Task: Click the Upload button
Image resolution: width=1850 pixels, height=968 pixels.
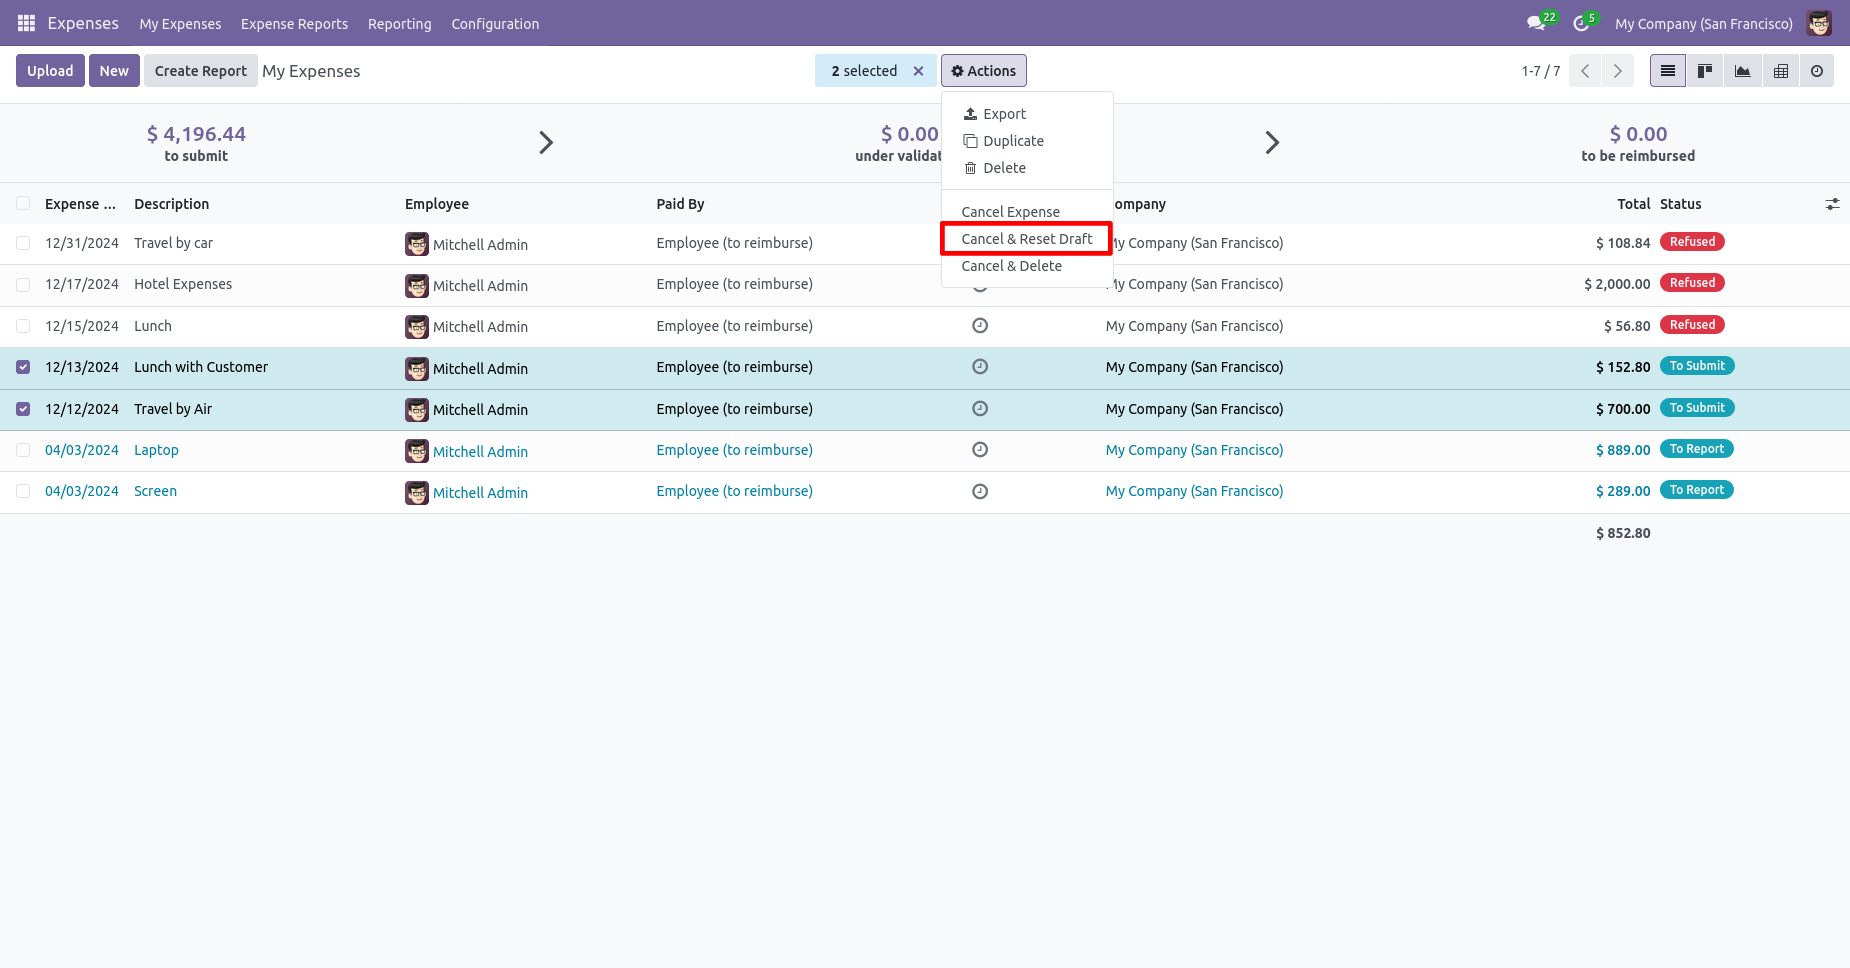Action: pos(50,71)
